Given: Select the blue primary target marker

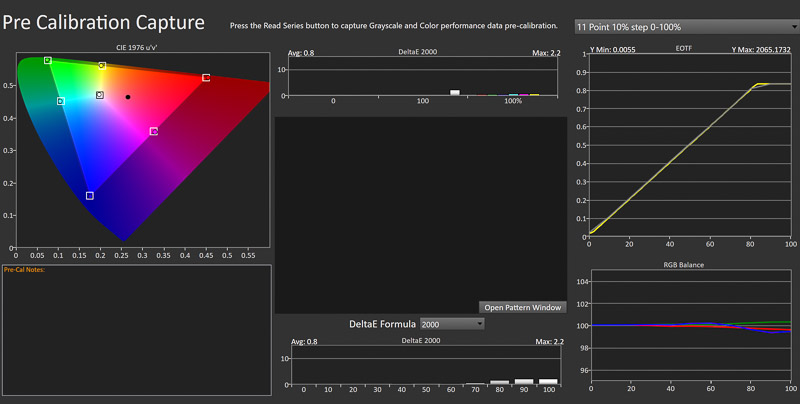Looking at the screenshot, I should tap(90, 195).
